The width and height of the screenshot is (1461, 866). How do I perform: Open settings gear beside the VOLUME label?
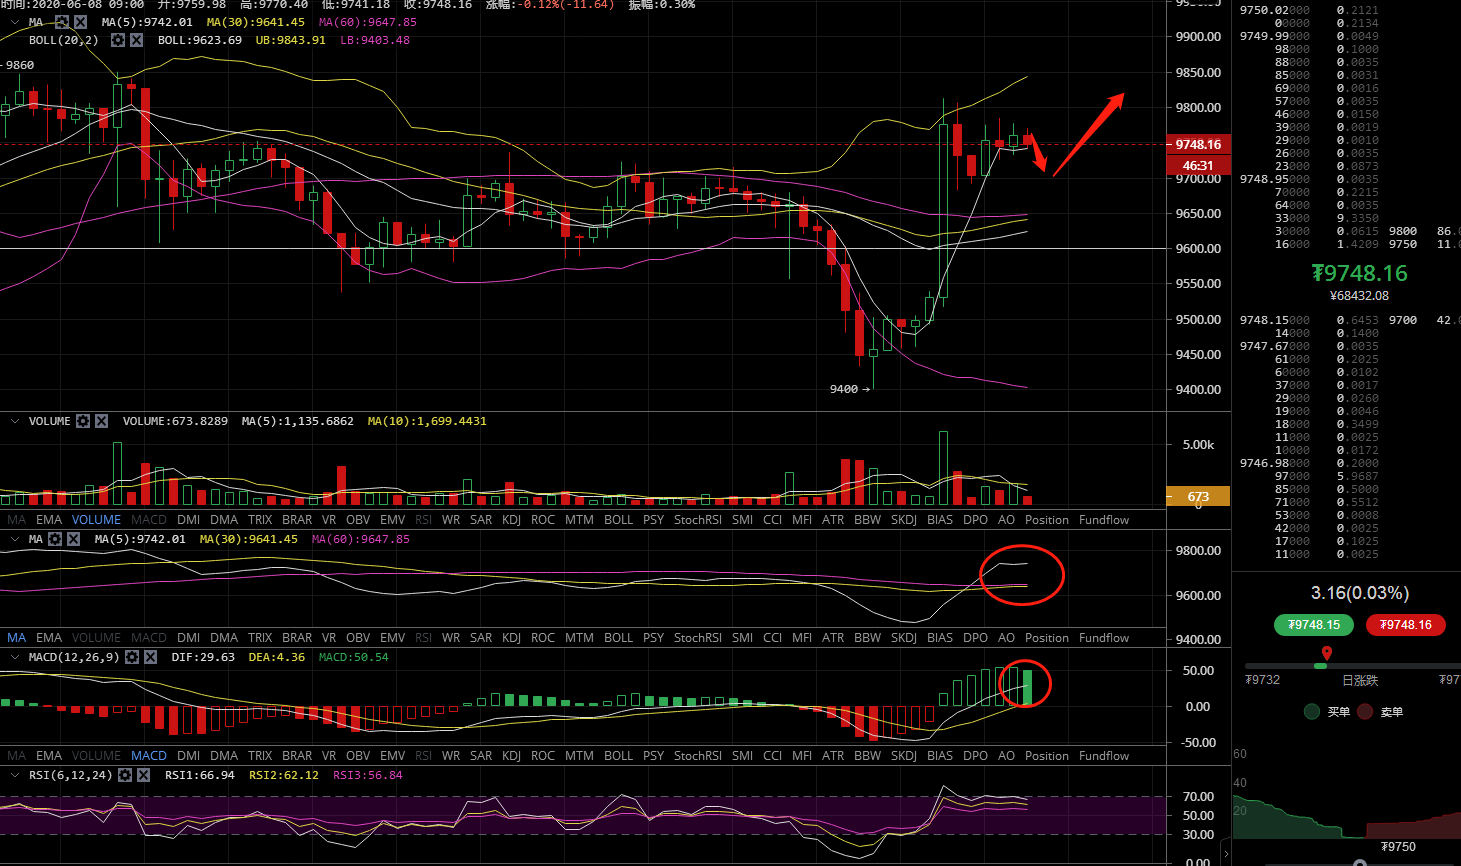pyautogui.click(x=84, y=421)
